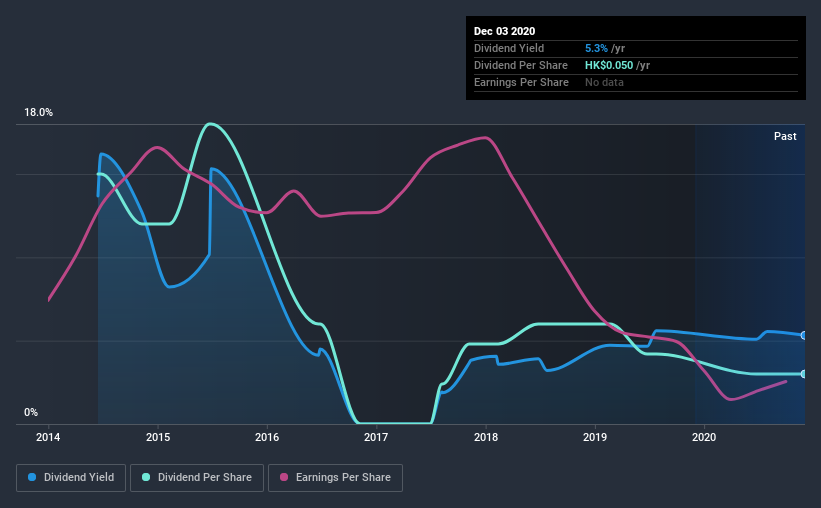Click the 'Dec 03 2020' tooltip date
Image resolution: width=821 pixels, height=508 pixels.
click(504, 31)
